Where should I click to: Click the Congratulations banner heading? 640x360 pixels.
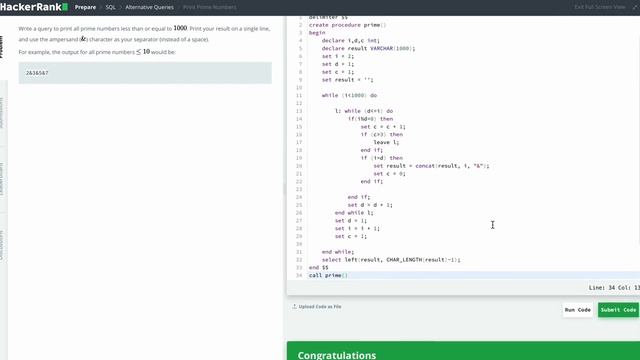(x=337, y=355)
